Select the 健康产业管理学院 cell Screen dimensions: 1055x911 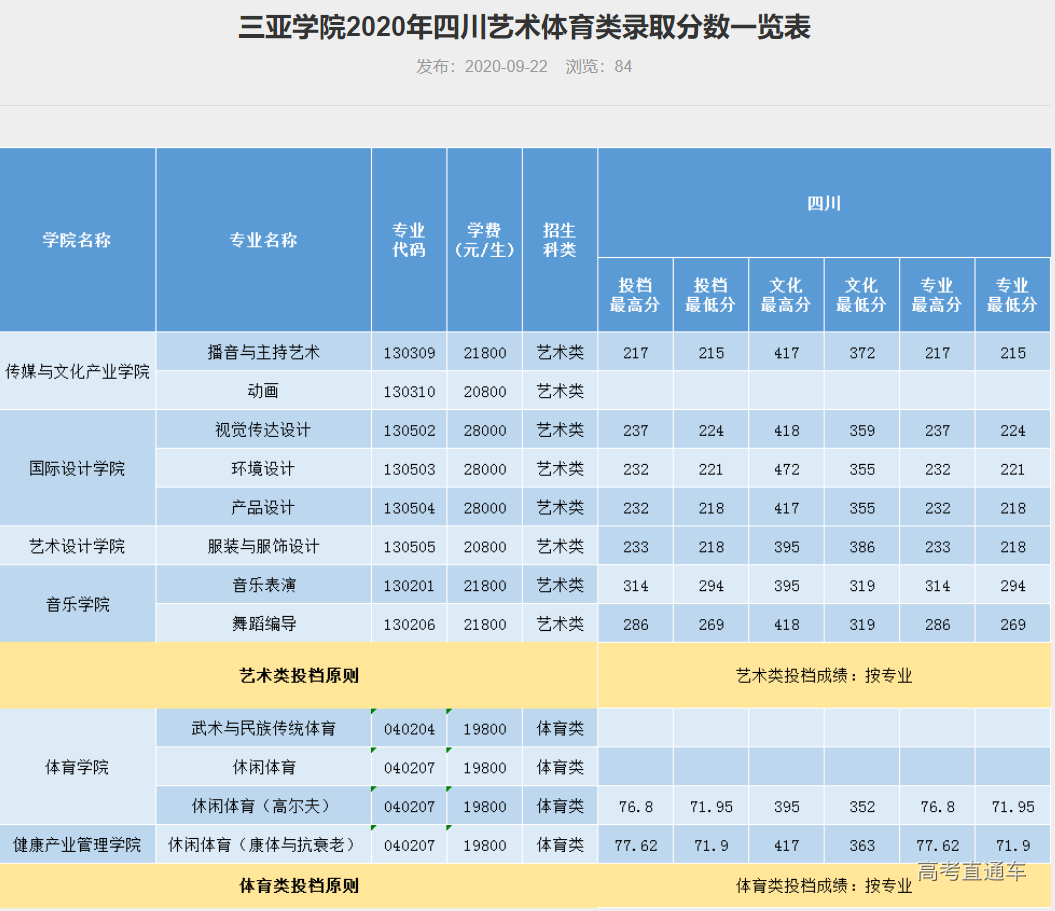78,844
